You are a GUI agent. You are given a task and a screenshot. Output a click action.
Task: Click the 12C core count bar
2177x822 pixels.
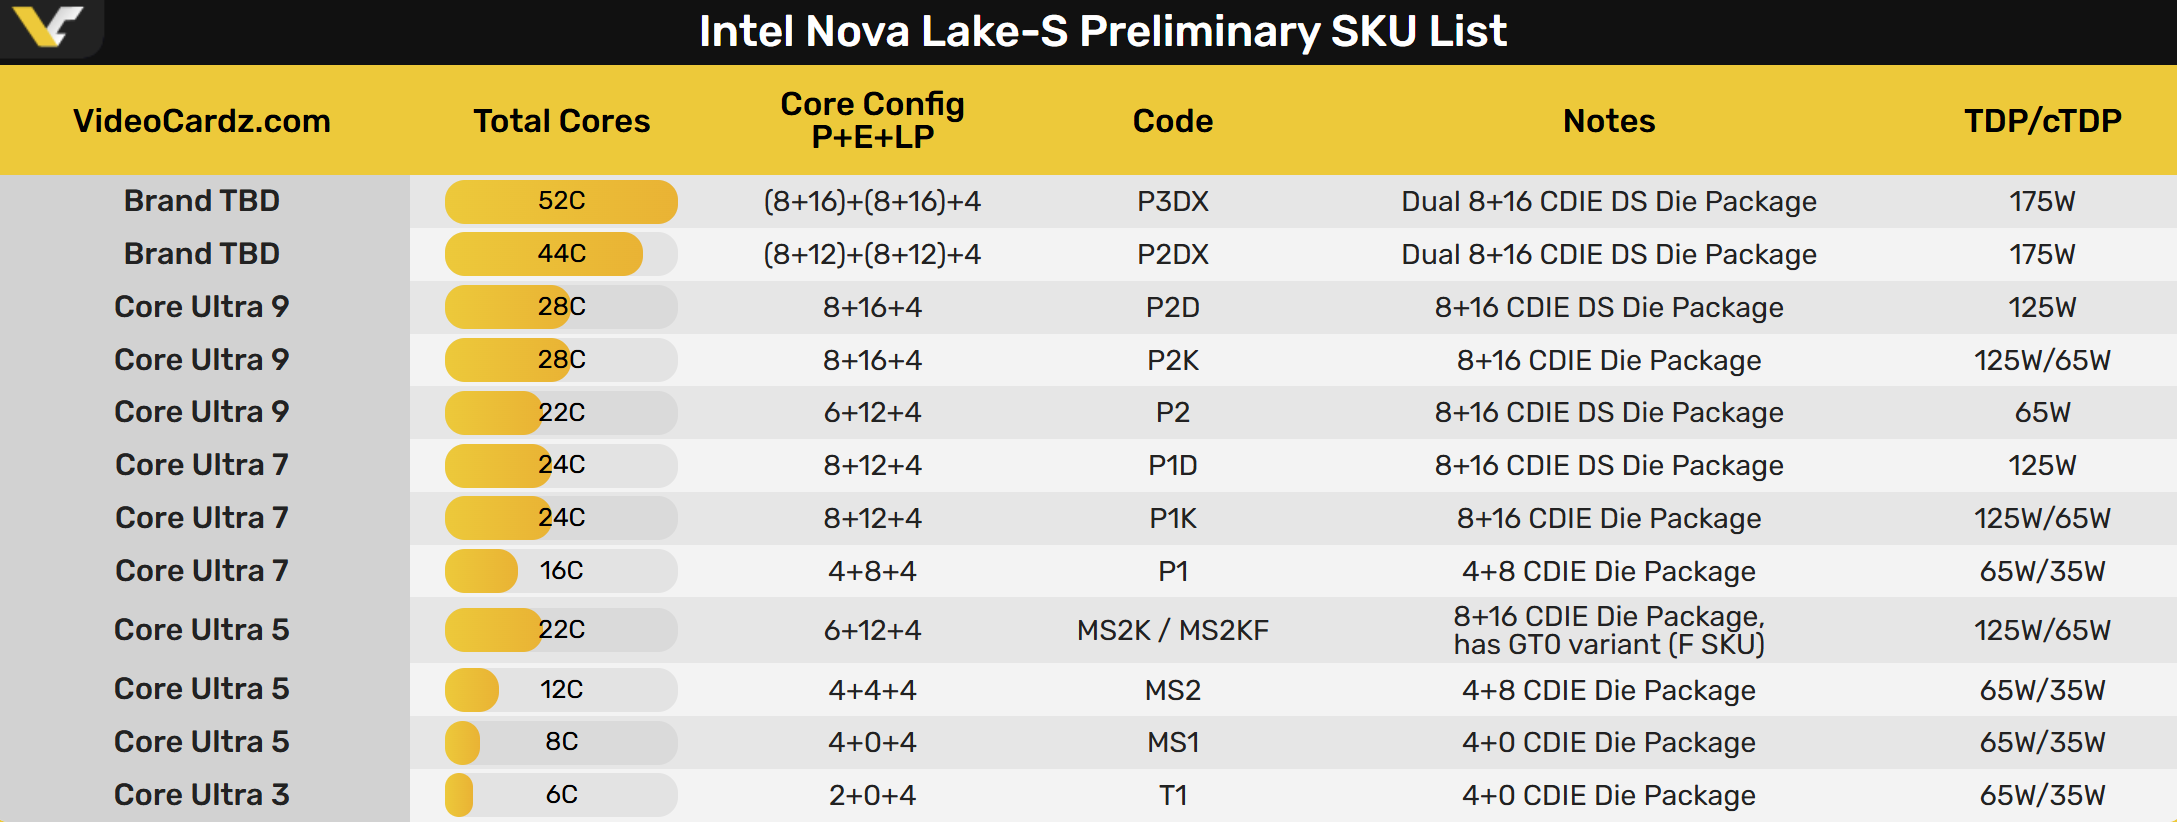tap(561, 690)
